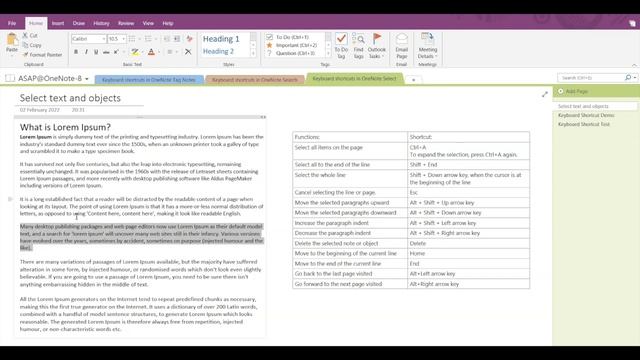Click the Delete X icon in Basic Text

188,52
